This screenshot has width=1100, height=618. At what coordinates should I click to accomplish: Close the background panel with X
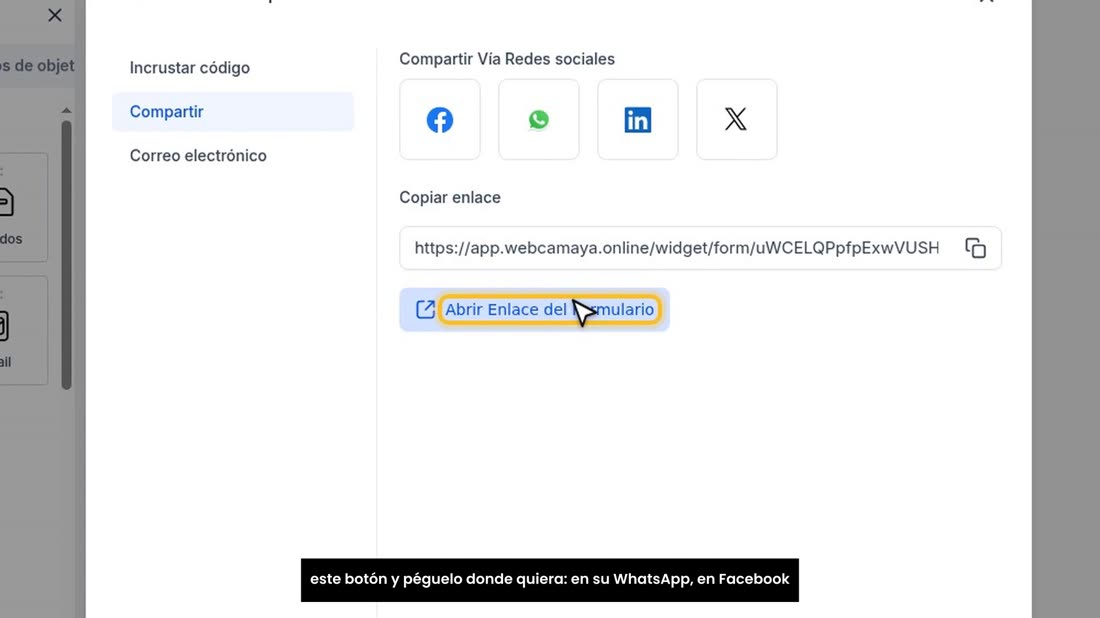pos(55,15)
